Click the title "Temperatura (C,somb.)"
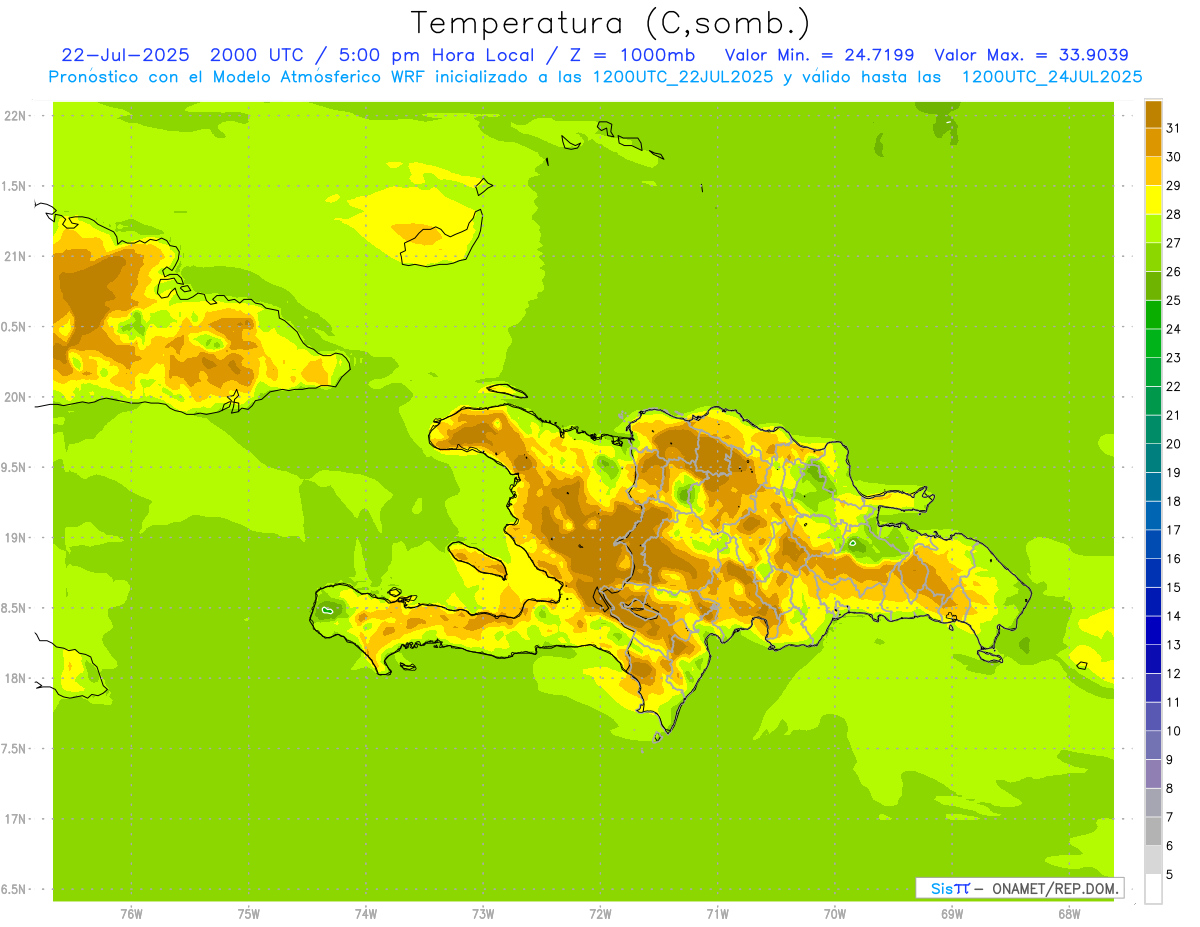This screenshot has height=927, width=1200. click(x=611, y=23)
